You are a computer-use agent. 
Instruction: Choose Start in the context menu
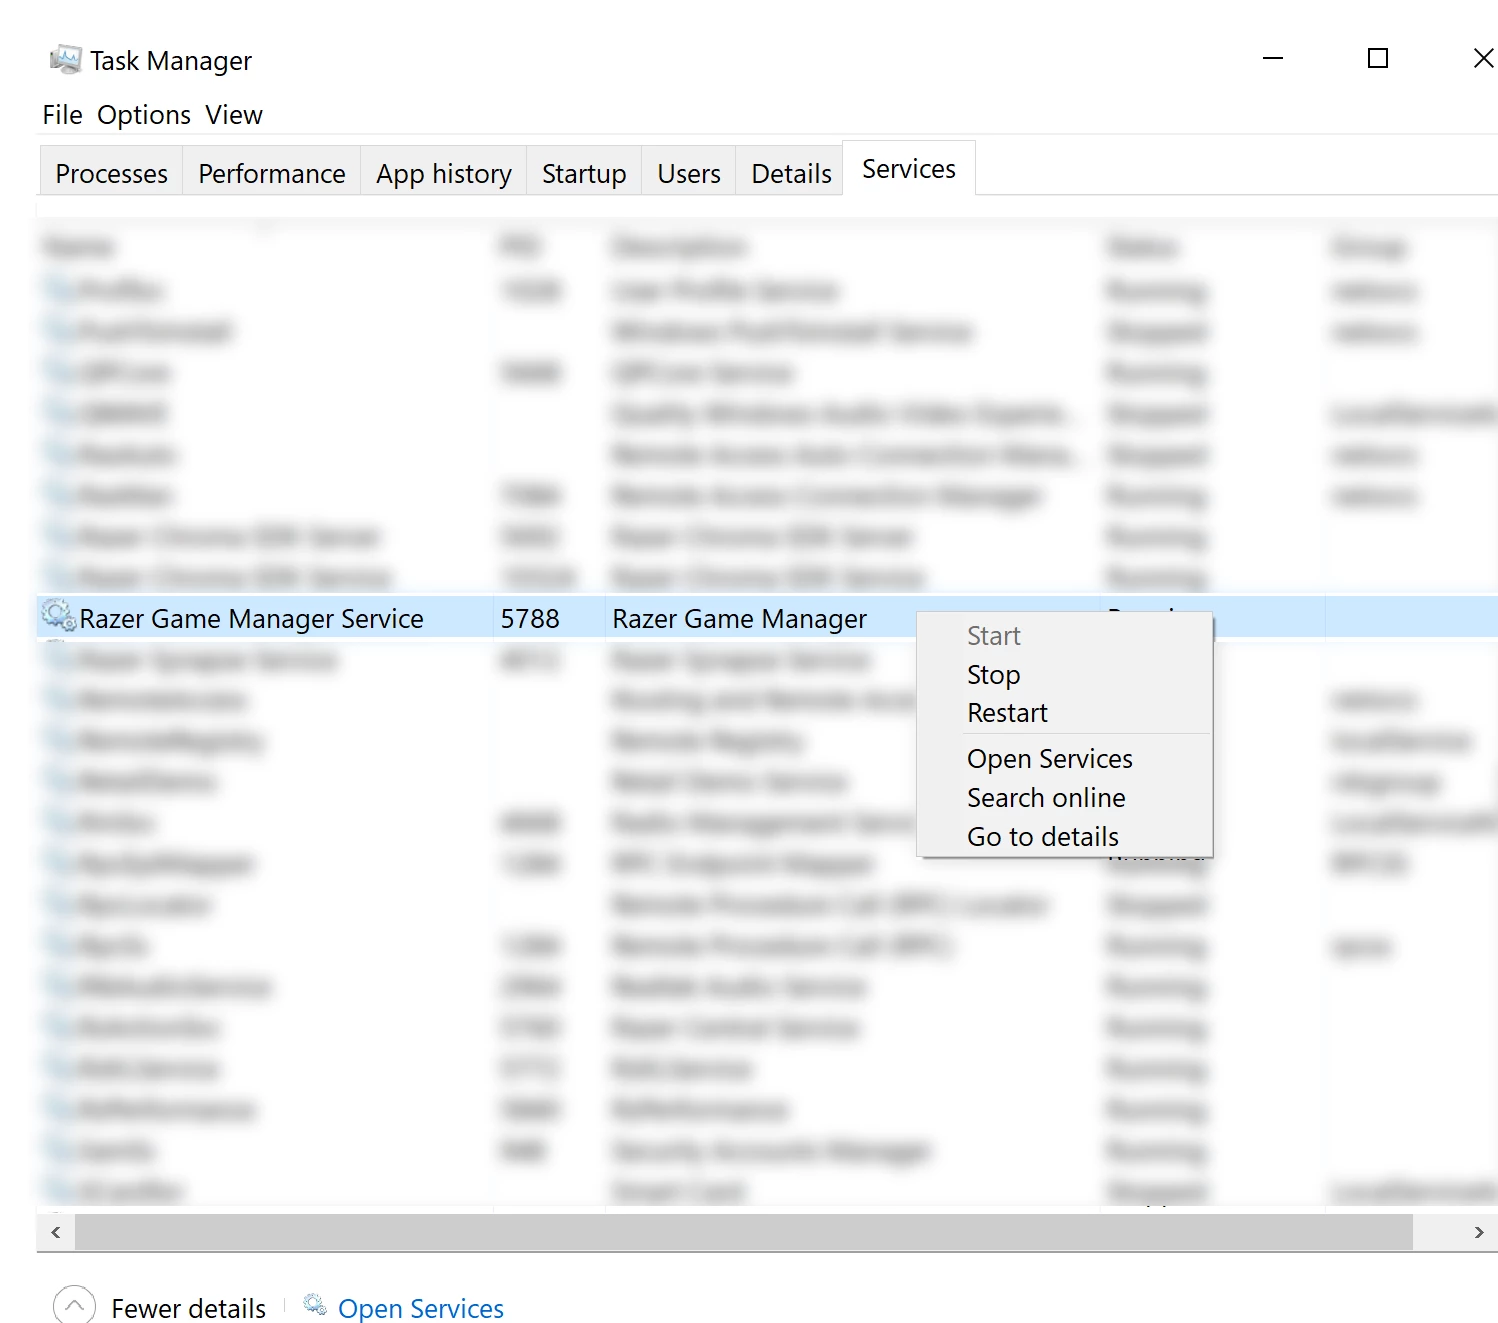click(x=1064, y=636)
